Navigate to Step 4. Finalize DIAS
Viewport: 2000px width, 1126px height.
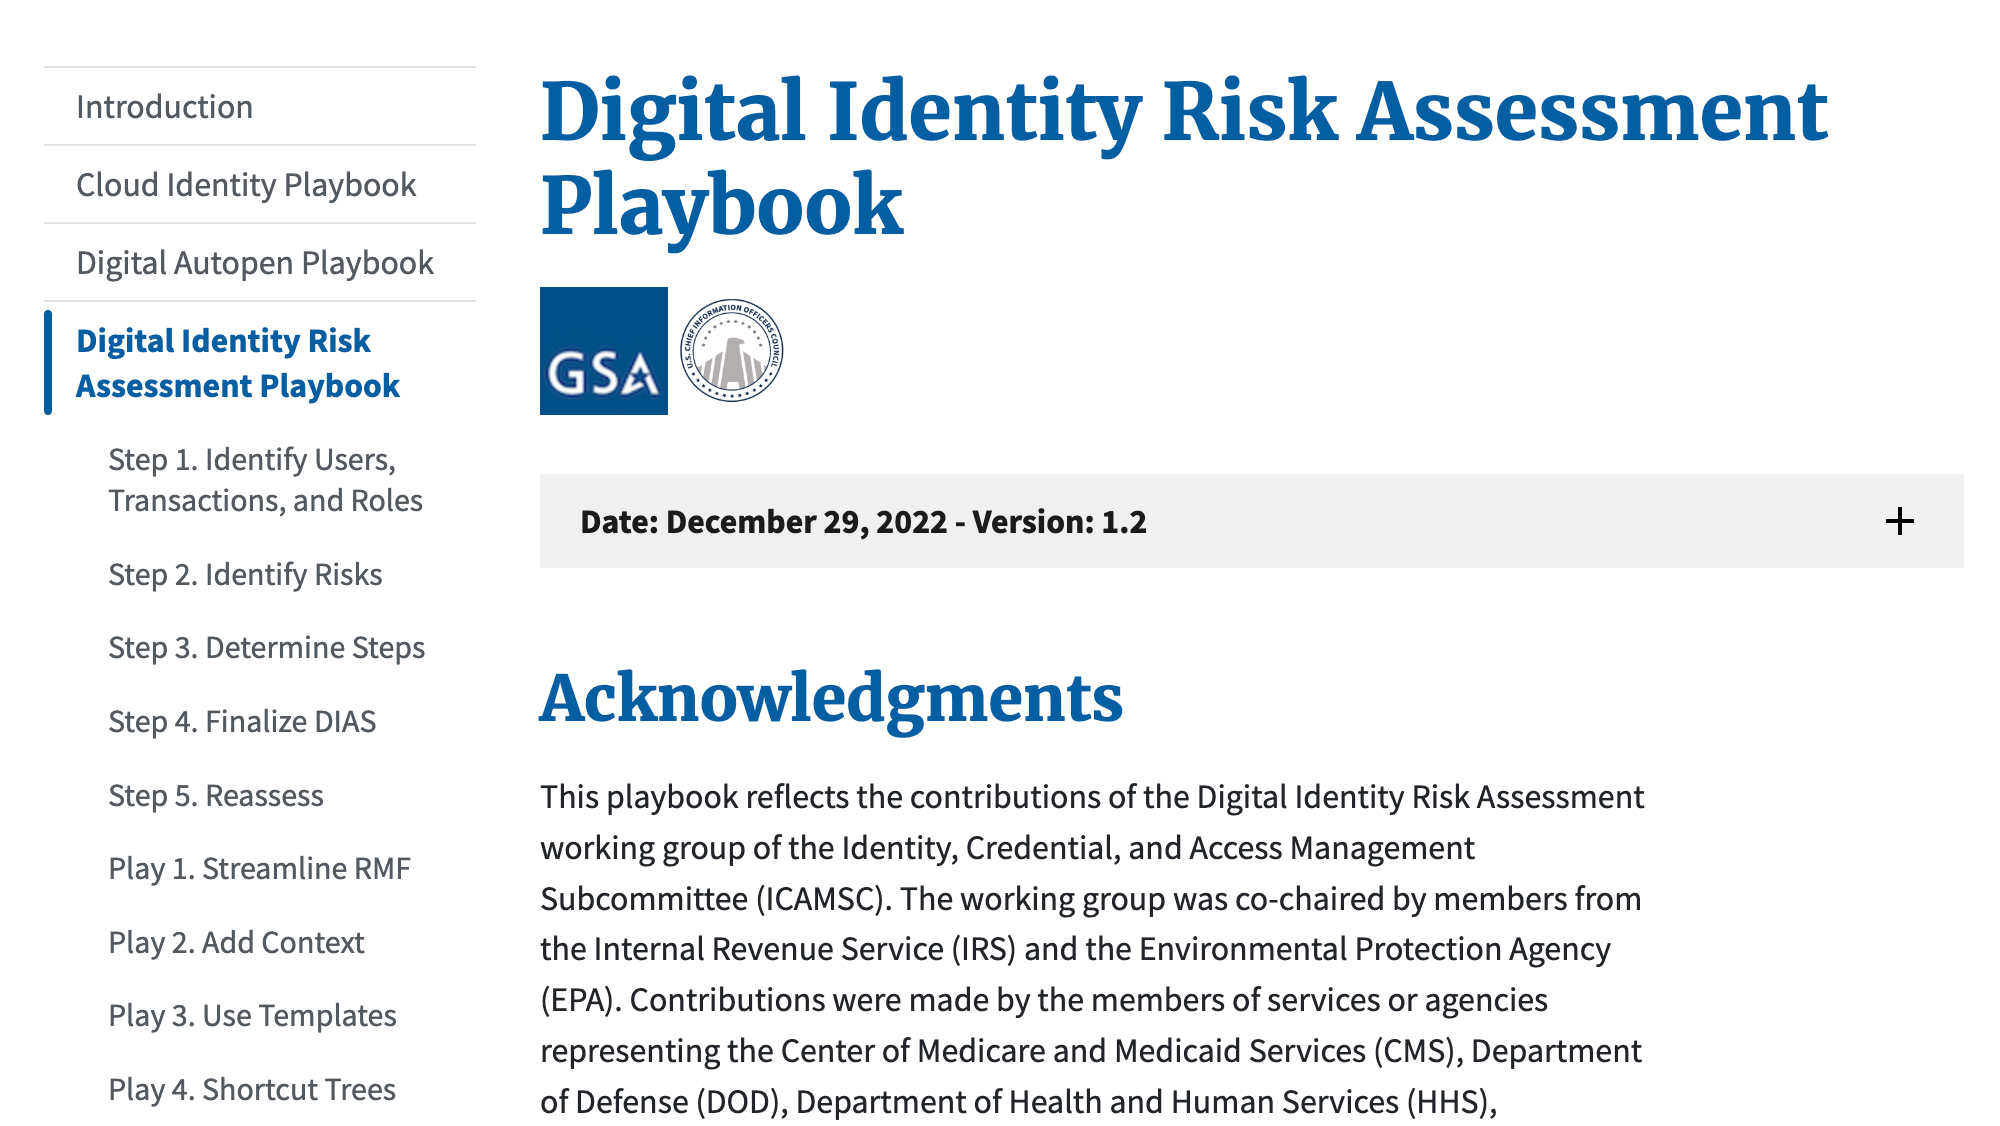(x=242, y=721)
